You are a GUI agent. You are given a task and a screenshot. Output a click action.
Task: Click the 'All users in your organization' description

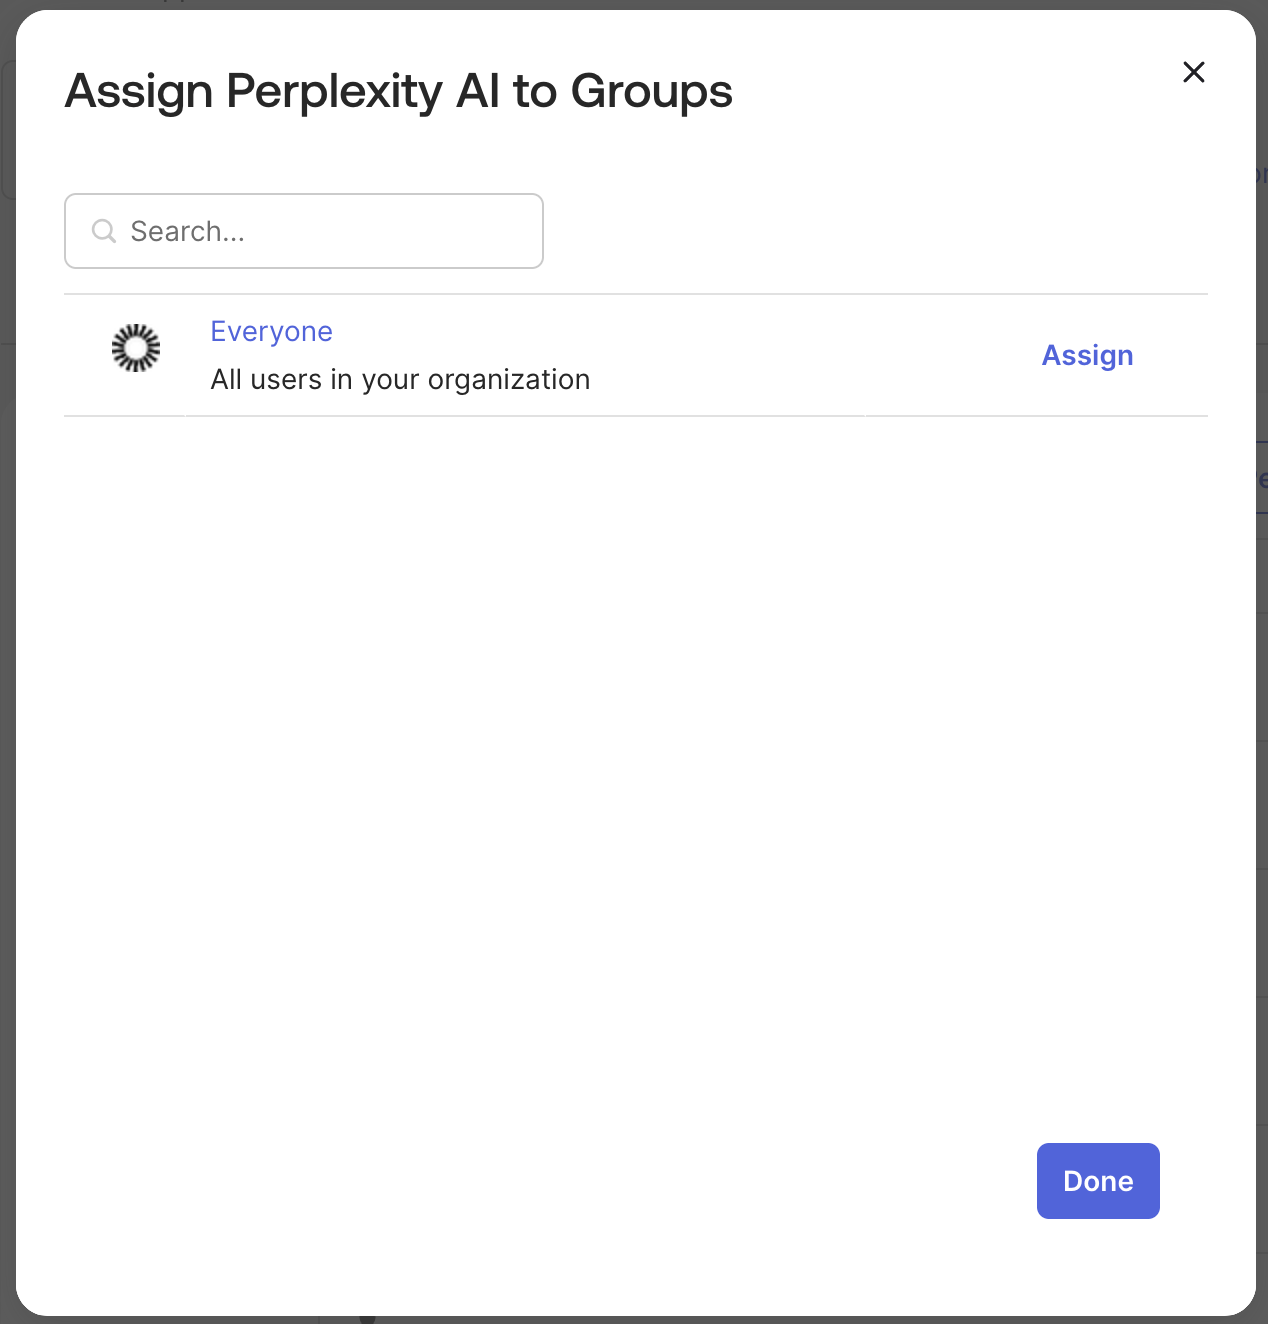400,380
